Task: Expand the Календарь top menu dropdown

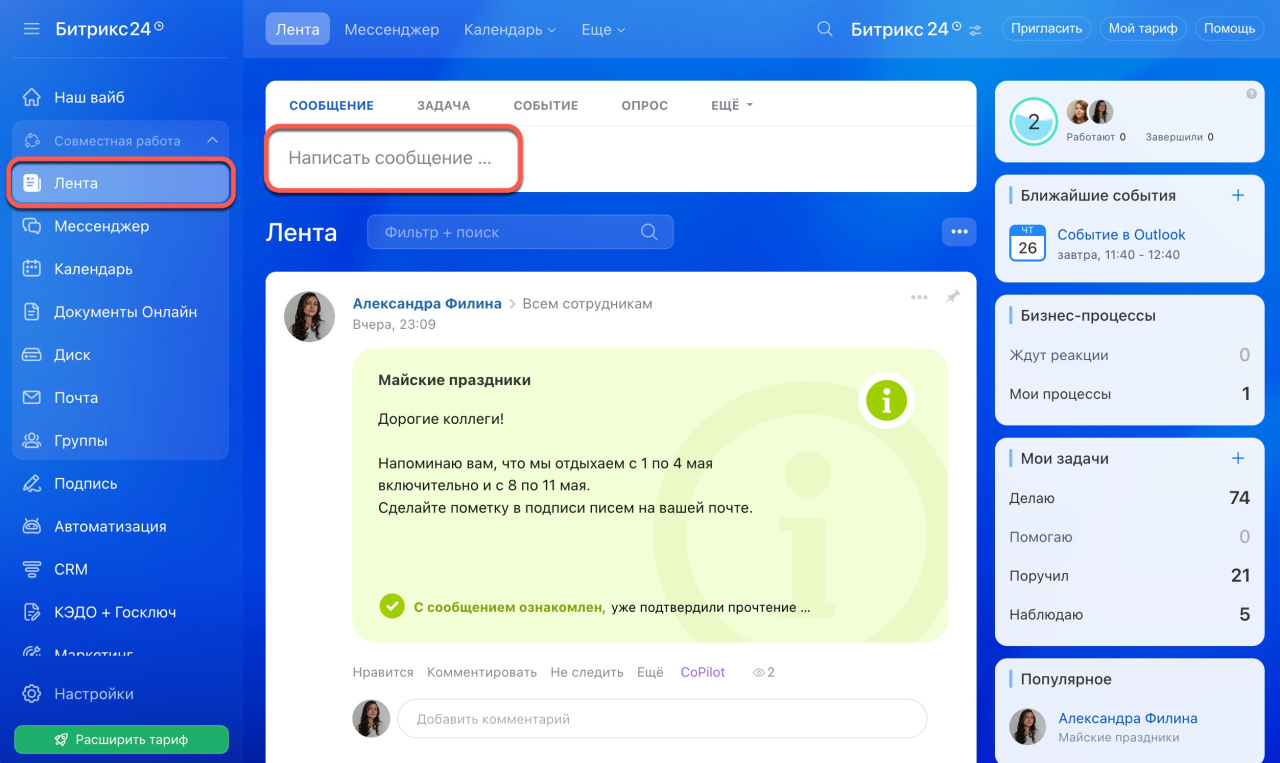Action: click(510, 30)
